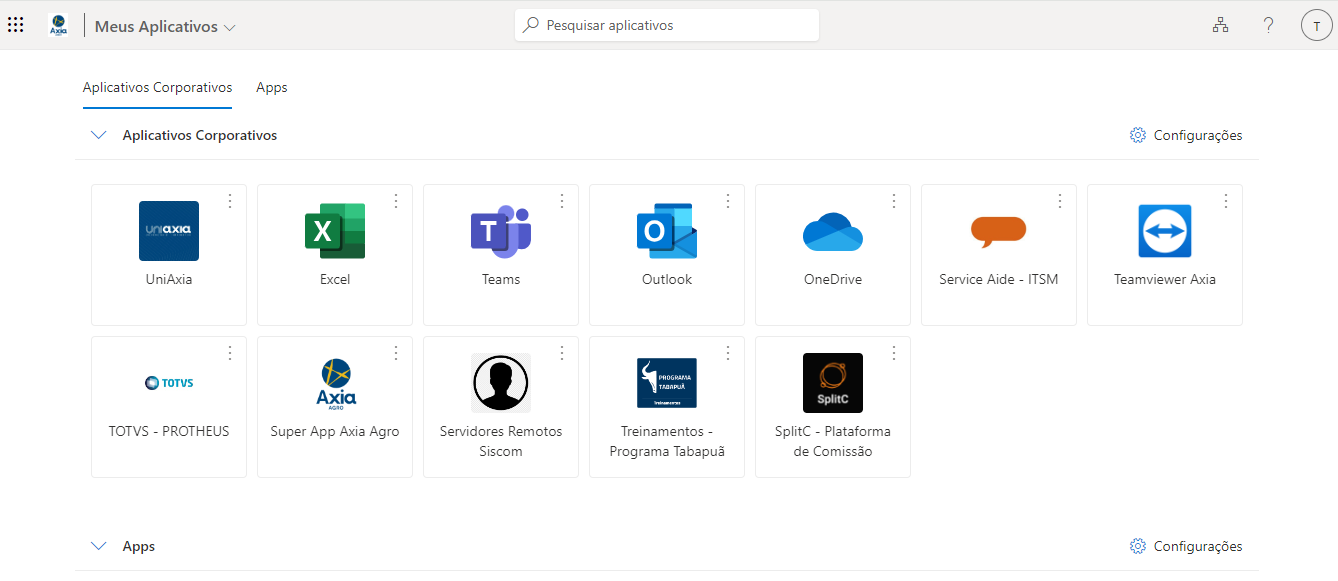
Task: Click the Teams label text
Action: pos(501,280)
